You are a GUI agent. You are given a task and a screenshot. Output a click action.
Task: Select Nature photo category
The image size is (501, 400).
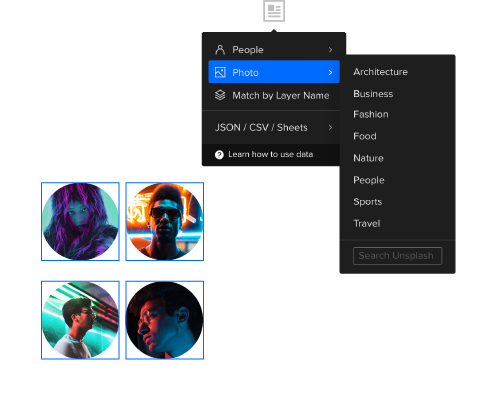click(x=368, y=158)
